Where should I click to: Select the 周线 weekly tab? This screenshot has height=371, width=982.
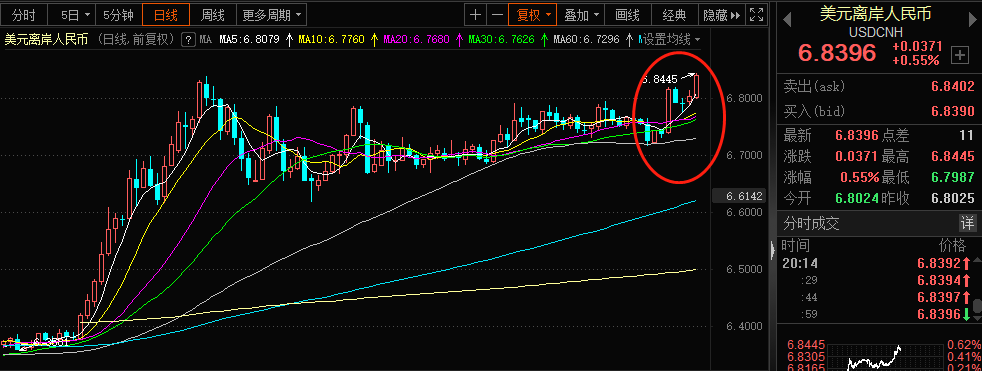pos(214,14)
